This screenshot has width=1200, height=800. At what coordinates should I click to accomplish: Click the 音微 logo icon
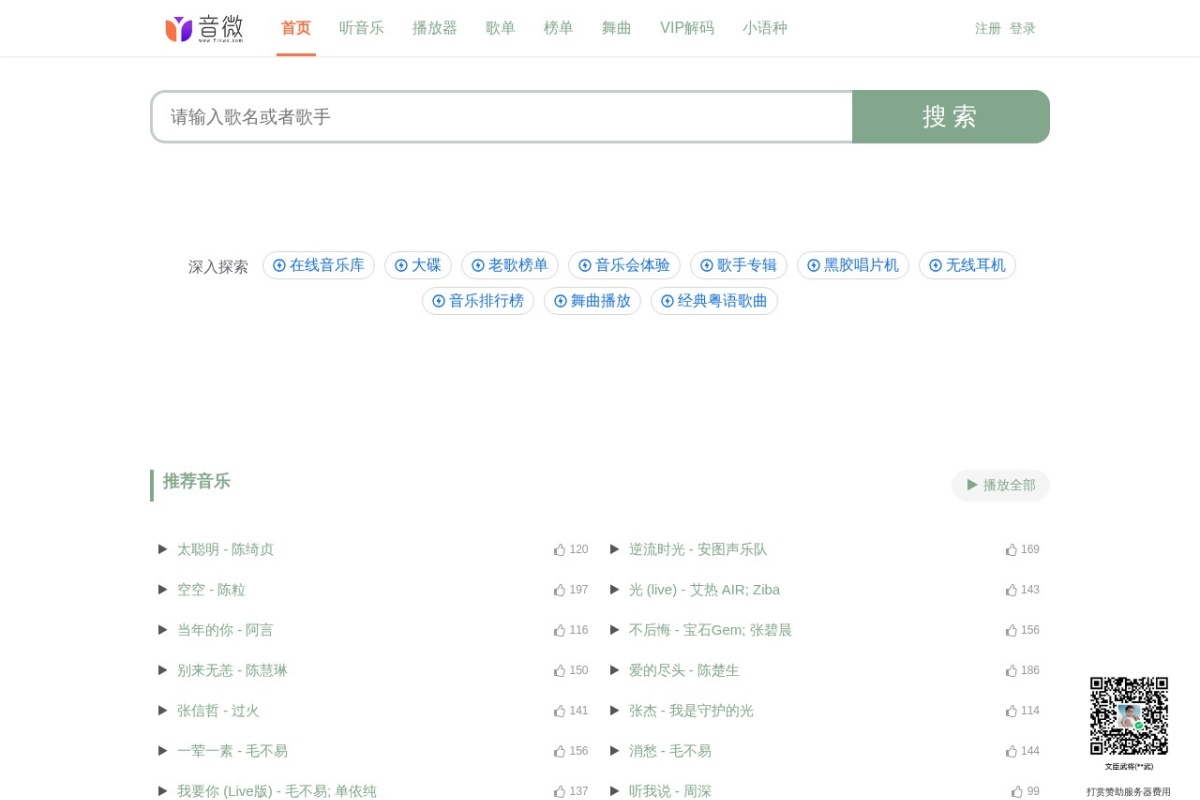[179, 29]
